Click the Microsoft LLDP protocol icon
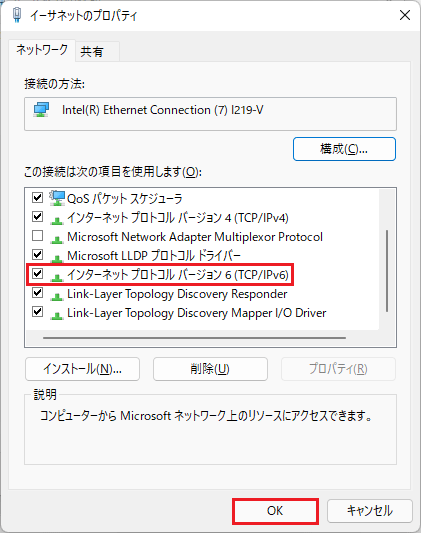 click(57, 258)
